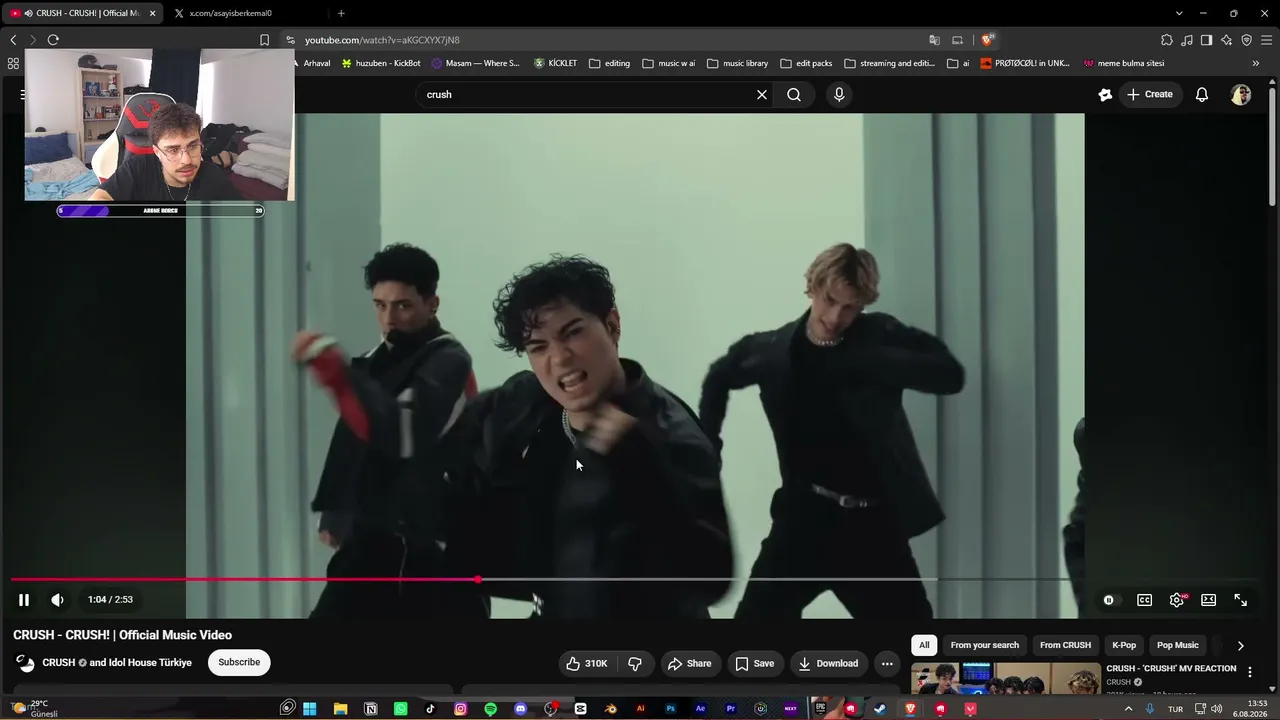Download the video
The height and width of the screenshot is (720, 1280).
828,664
